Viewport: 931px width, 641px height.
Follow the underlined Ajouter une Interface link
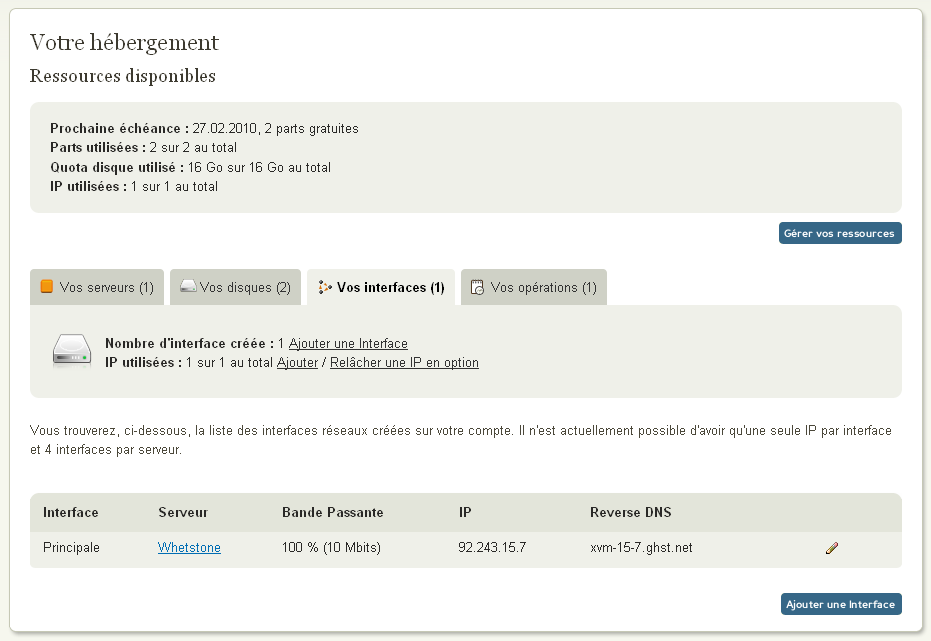coord(348,343)
